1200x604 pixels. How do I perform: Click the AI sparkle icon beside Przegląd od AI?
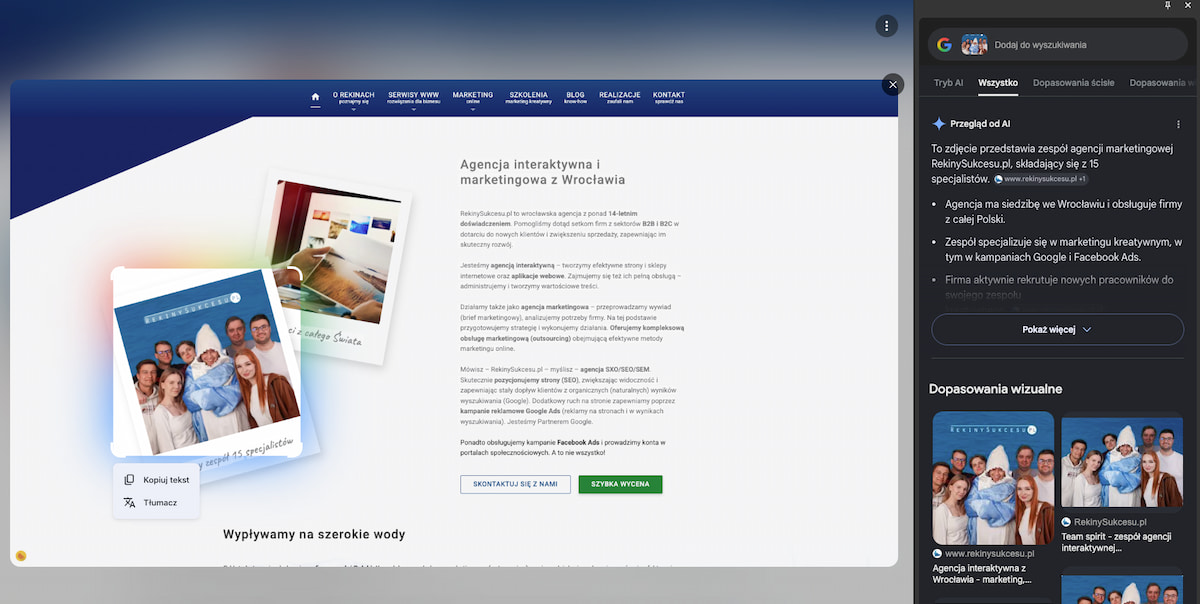[938, 124]
